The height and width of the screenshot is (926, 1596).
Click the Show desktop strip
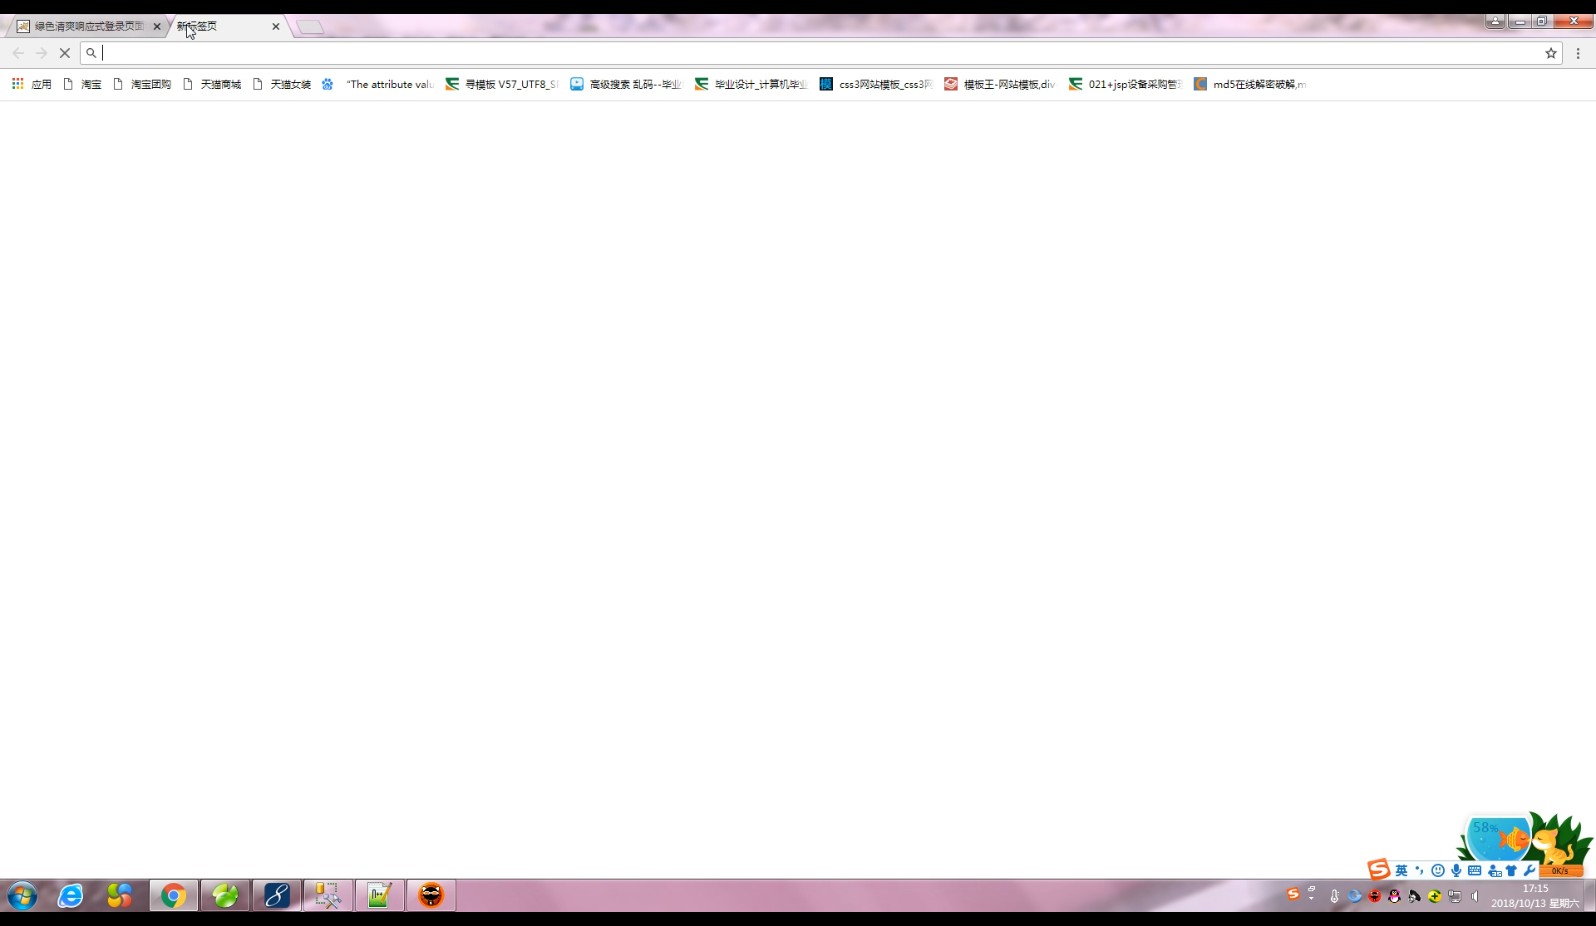tap(1589, 895)
